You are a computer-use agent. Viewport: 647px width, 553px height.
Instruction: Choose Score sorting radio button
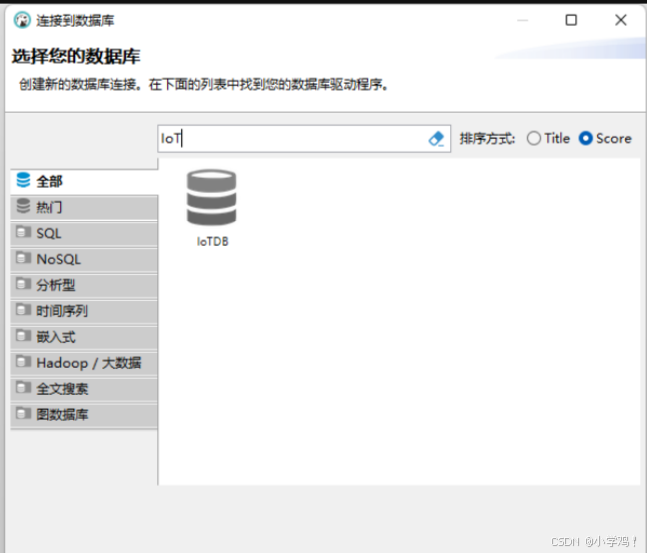(586, 138)
